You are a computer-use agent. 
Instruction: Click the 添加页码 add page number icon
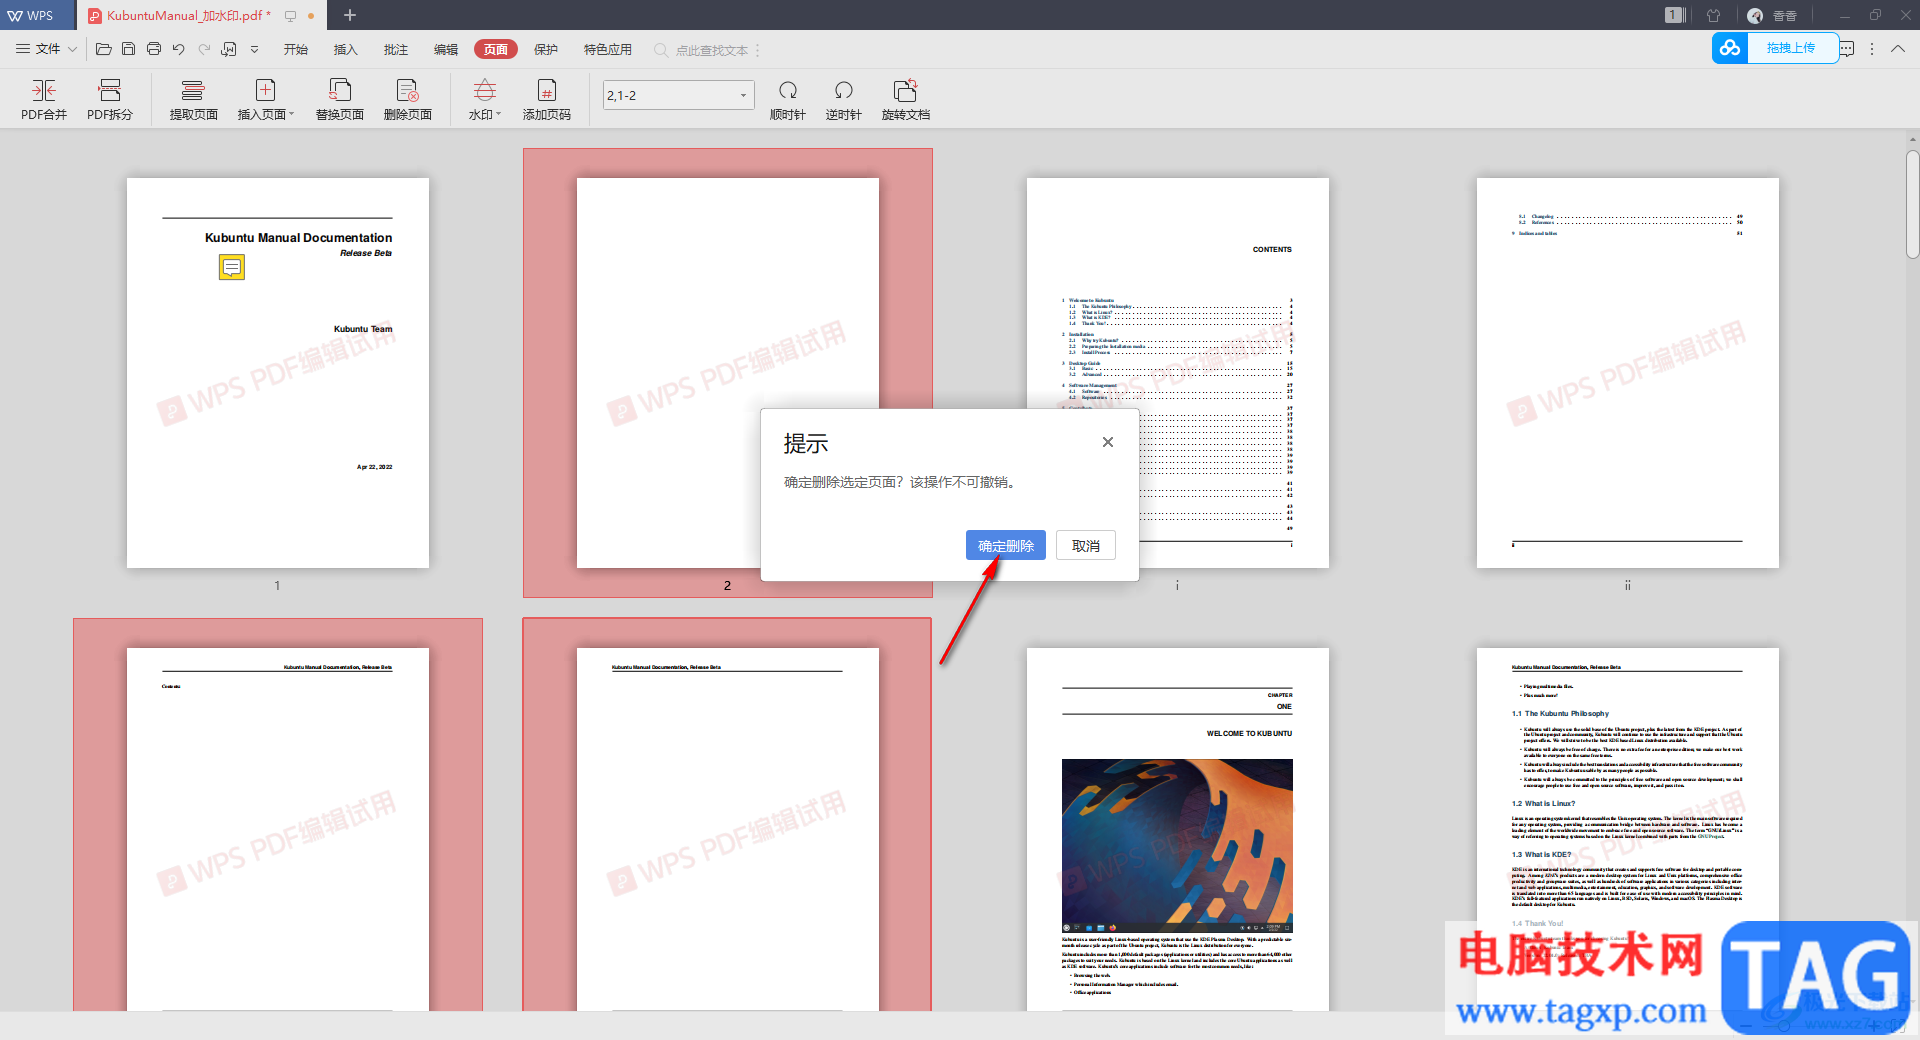[547, 100]
